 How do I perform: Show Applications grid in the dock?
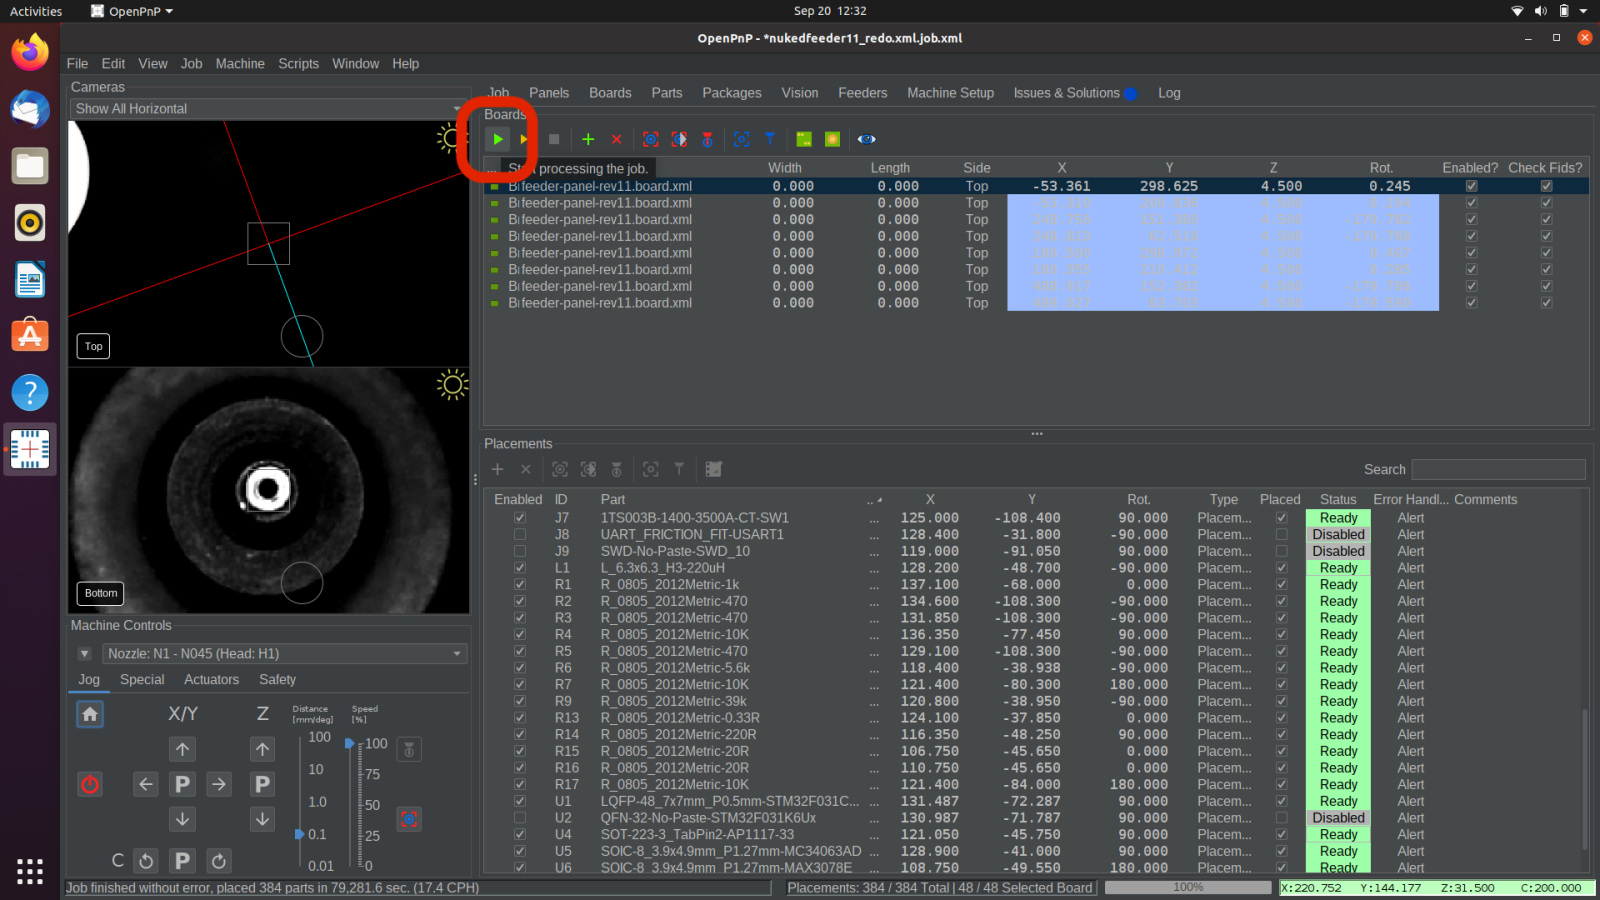30,871
